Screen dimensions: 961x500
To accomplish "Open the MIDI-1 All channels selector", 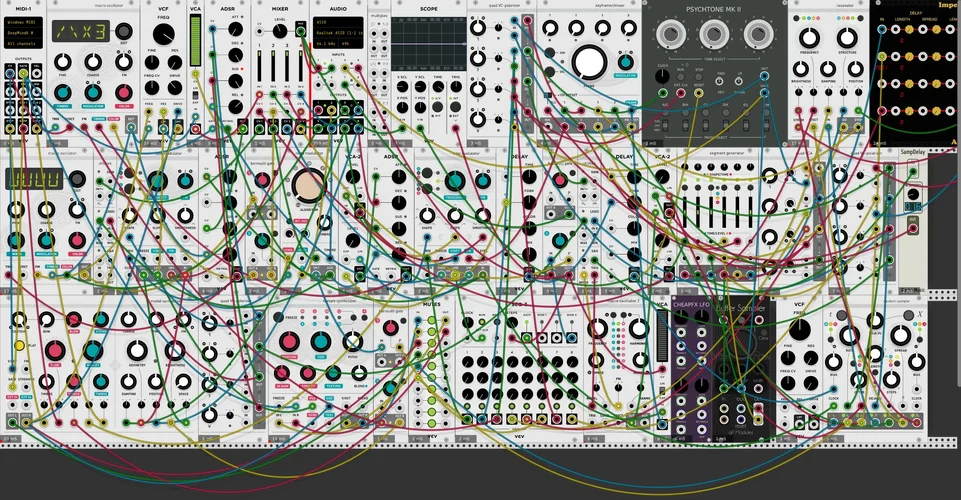I will click(x=24, y=44).
